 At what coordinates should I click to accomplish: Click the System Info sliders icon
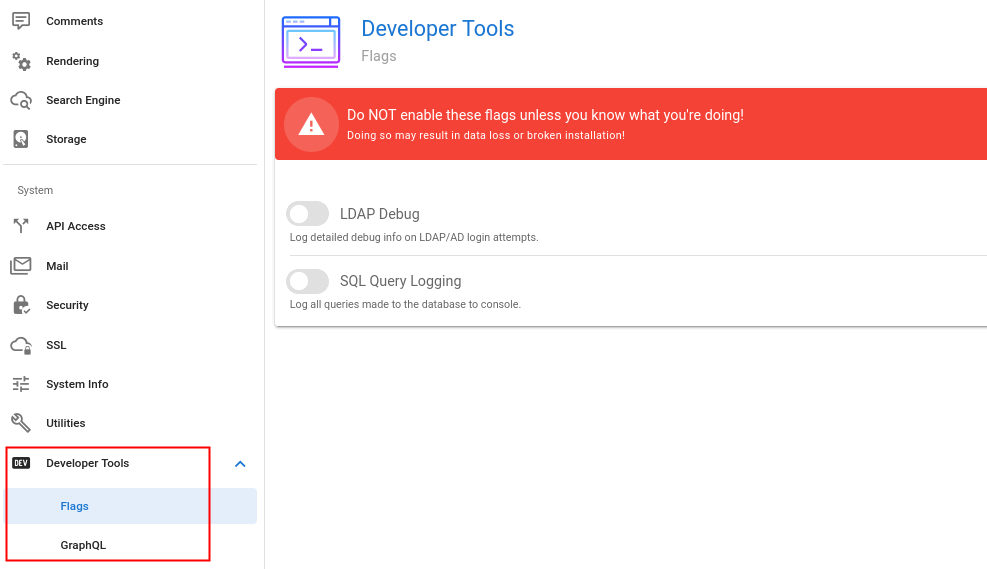[21, 384]
